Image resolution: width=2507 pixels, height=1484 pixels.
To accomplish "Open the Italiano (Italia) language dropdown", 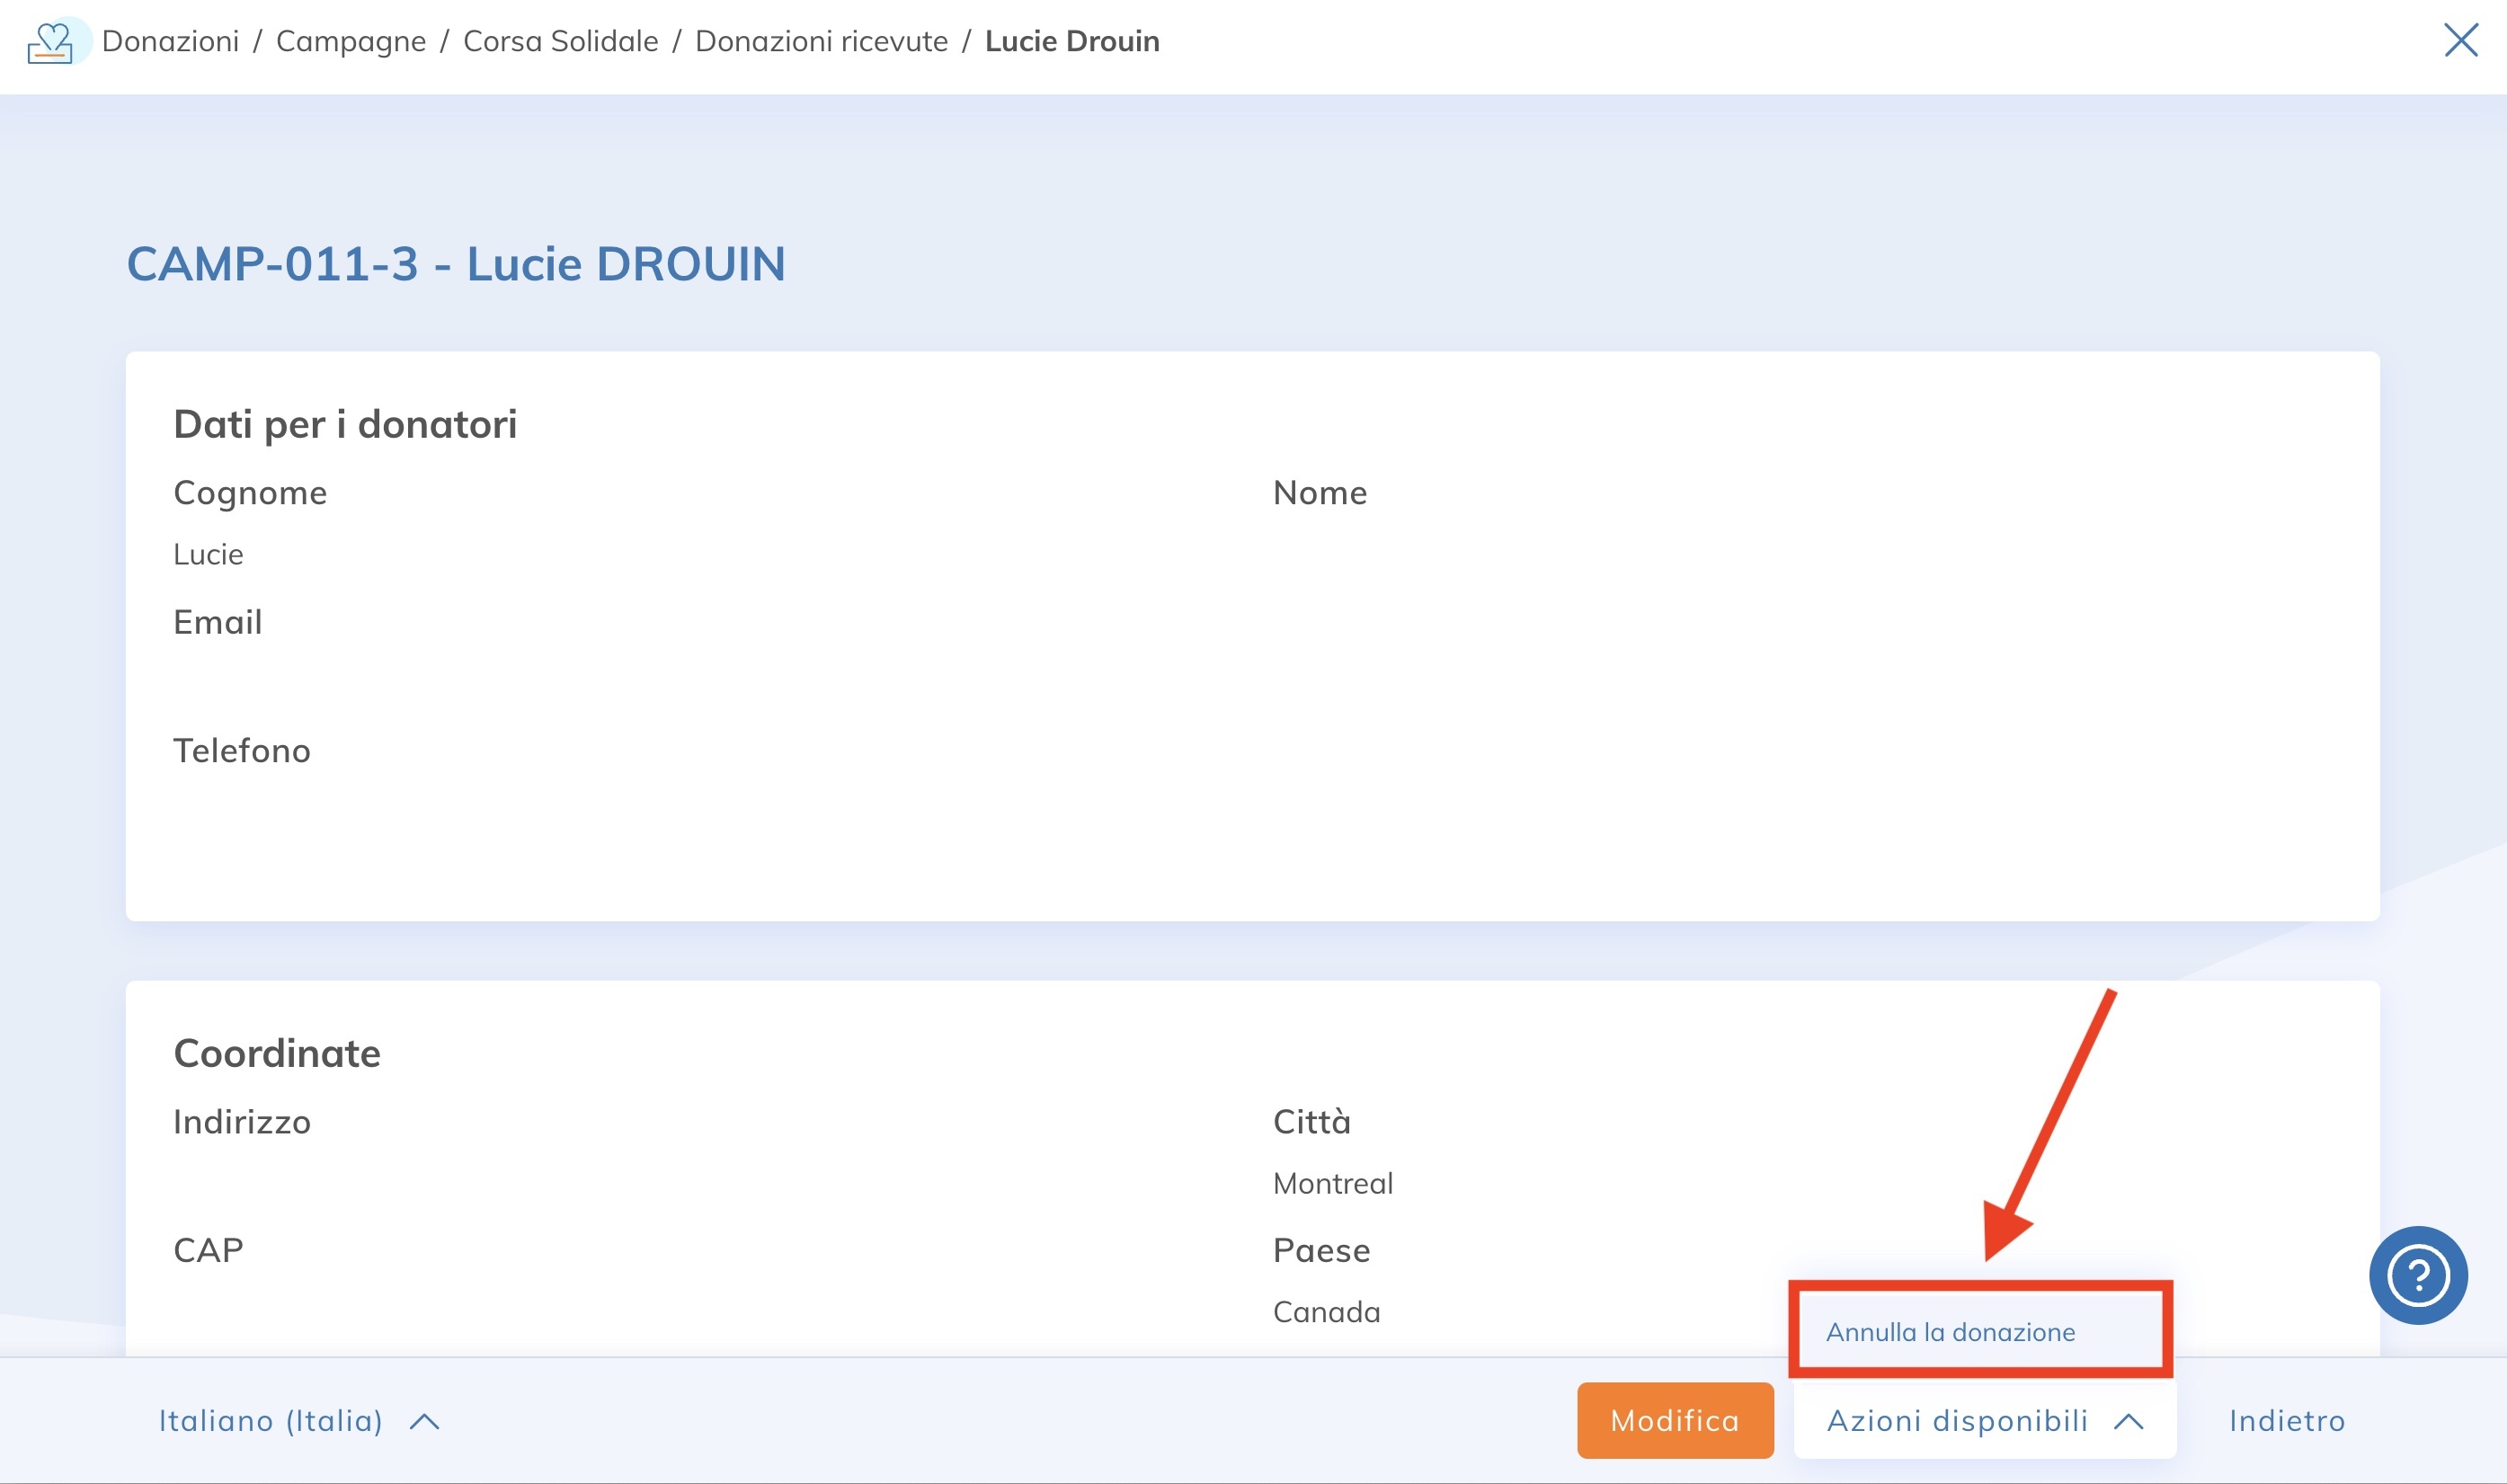I will (x=271, y=1421).
